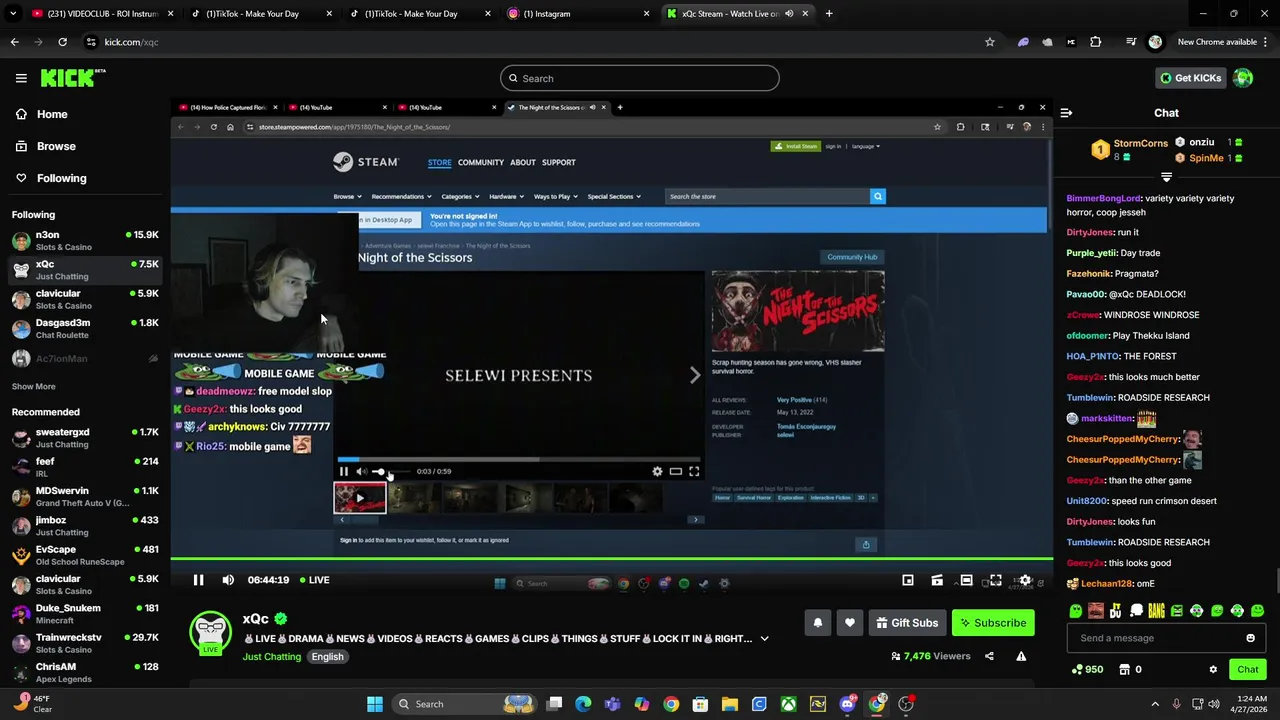Expand the chat leaderboard chevron
Viewport: 1280px width, 720px height.
tap(1166, 177)
